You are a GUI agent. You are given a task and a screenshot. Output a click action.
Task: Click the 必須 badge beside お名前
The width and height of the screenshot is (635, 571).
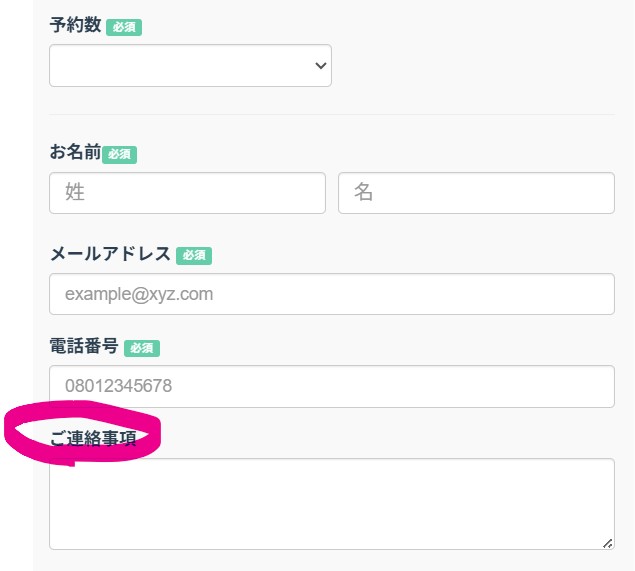pyautogui.click(x=119, y=155)
